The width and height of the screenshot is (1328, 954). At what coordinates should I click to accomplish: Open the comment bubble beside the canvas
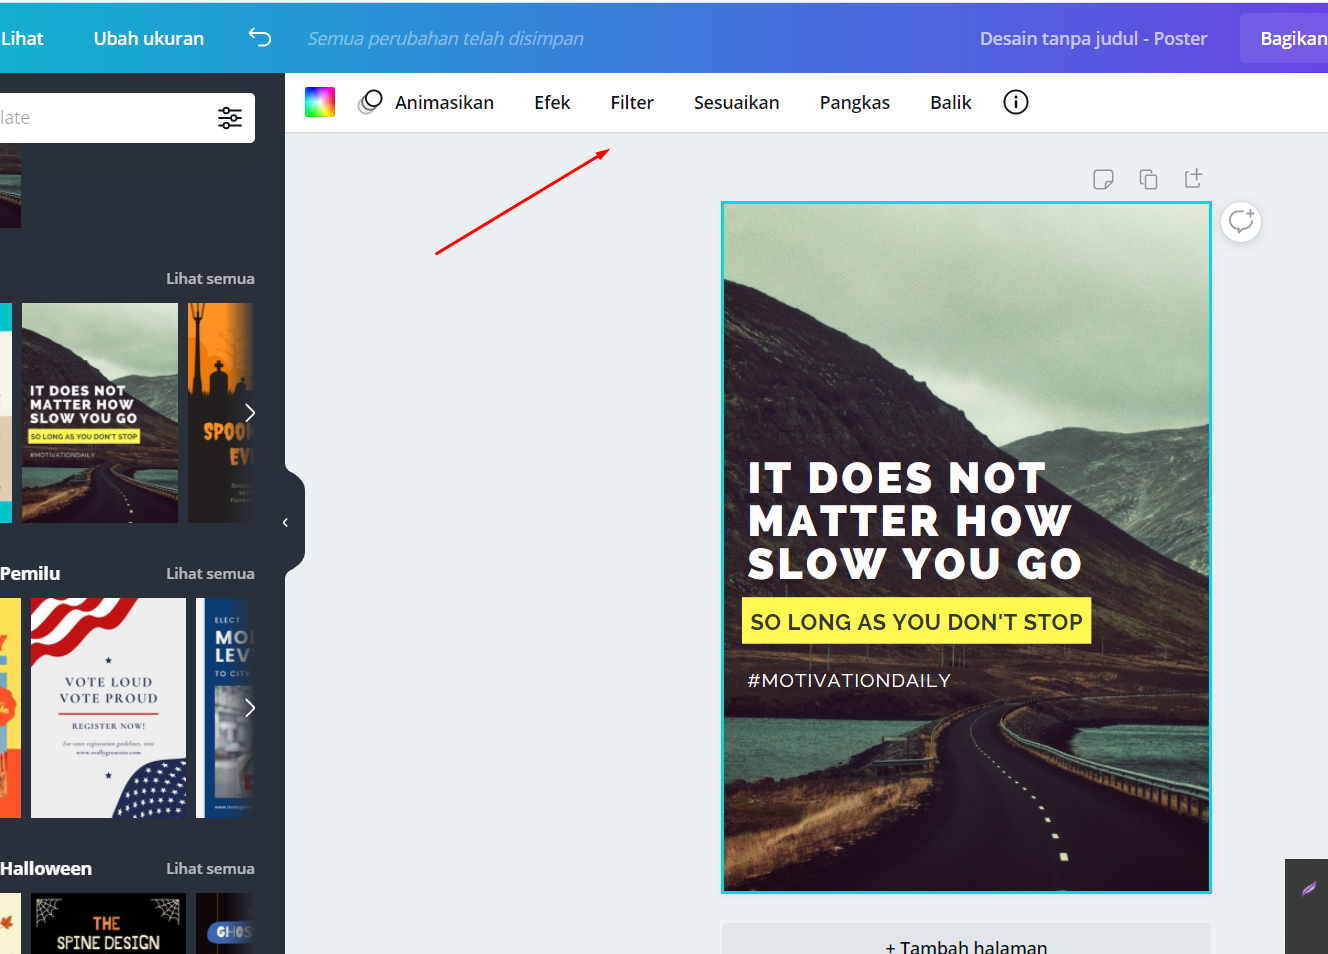pos(1241,222)
